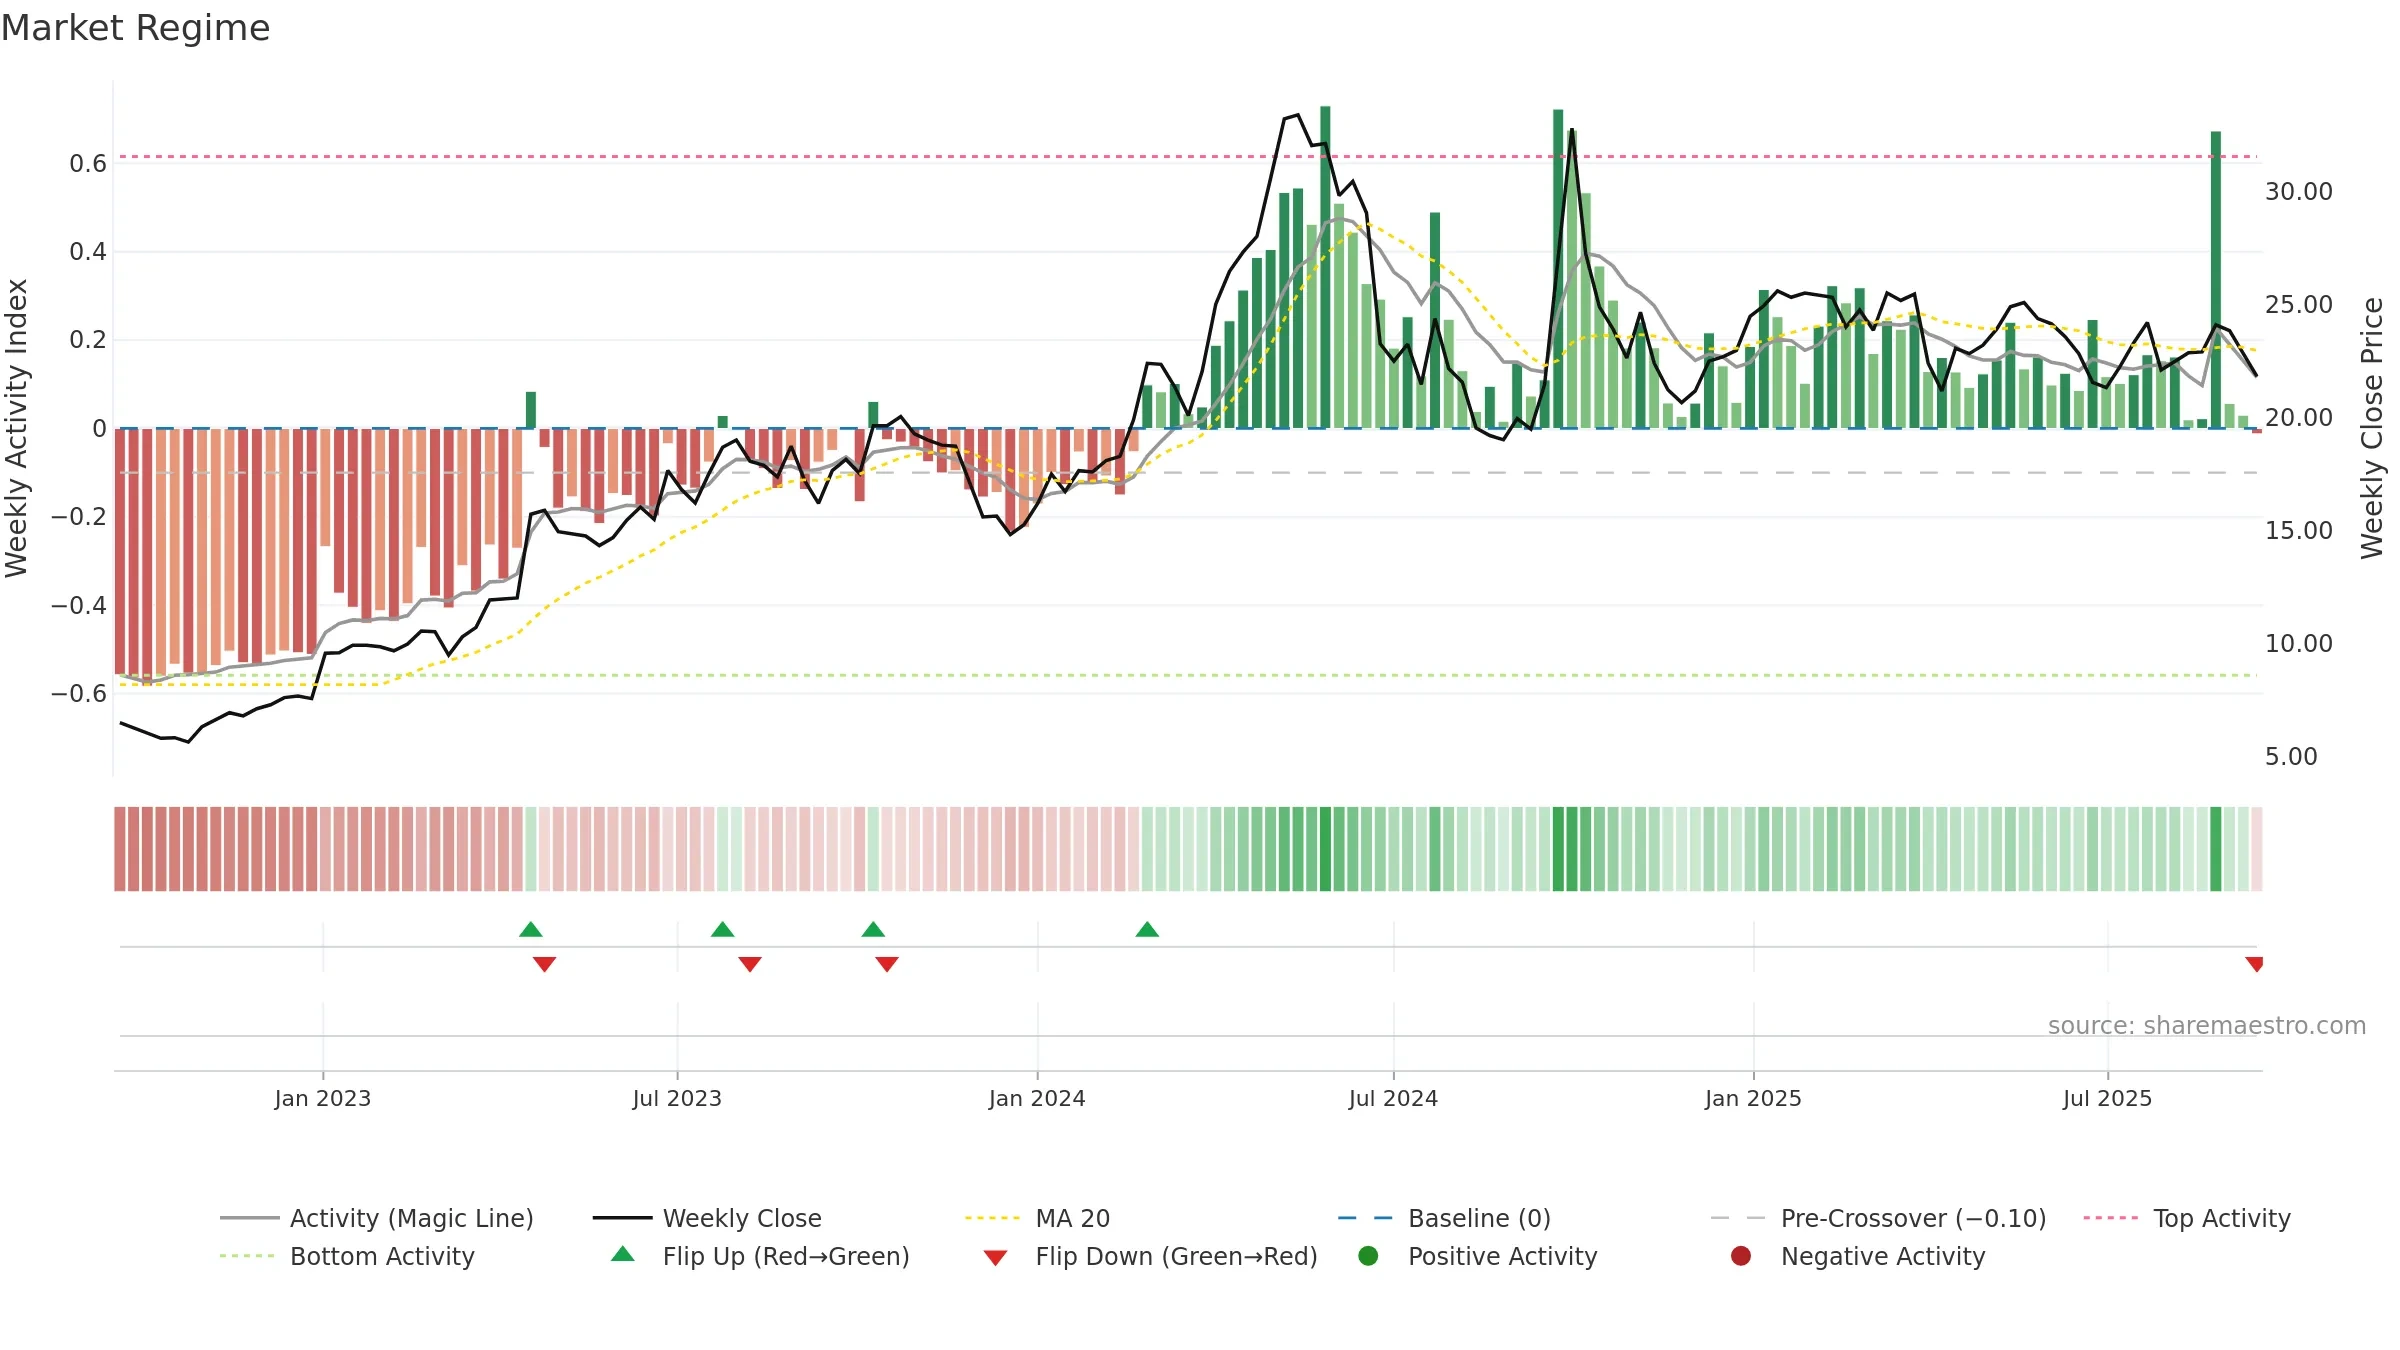Click the 0.6 left axis tick label
This screenshot has height=1350, width=2400.
[x=88, y=164]
